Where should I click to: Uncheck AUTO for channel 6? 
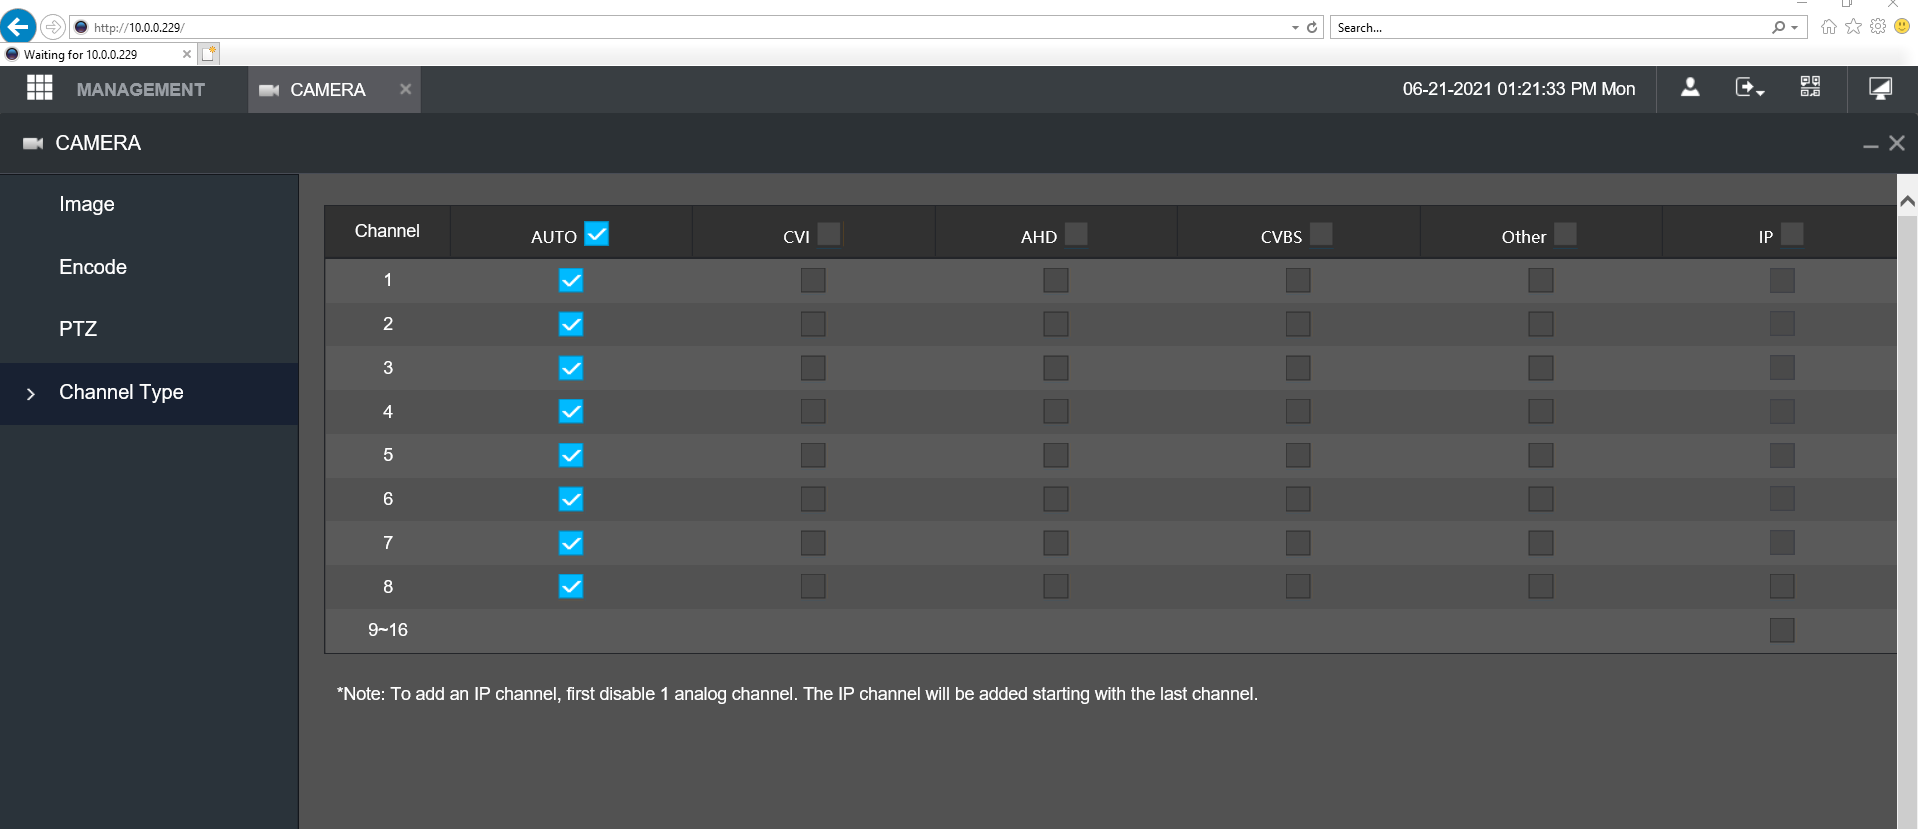(x=571, y=499)
